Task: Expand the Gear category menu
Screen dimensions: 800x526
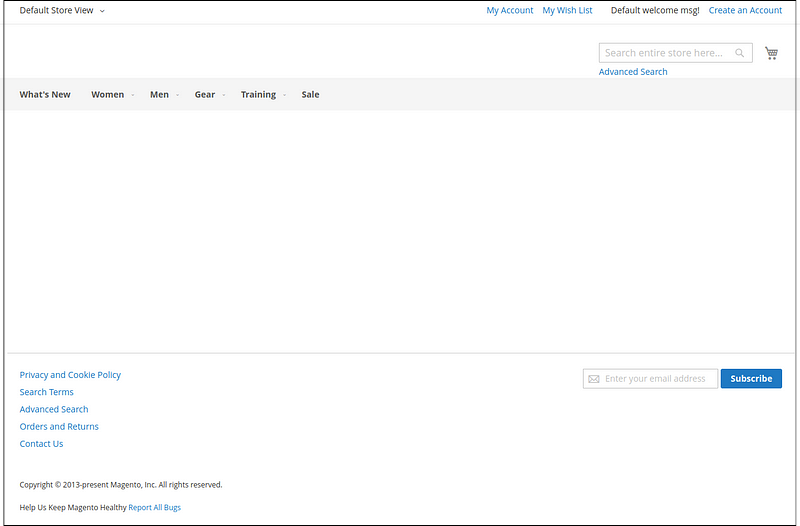Action: pos(207,95)
